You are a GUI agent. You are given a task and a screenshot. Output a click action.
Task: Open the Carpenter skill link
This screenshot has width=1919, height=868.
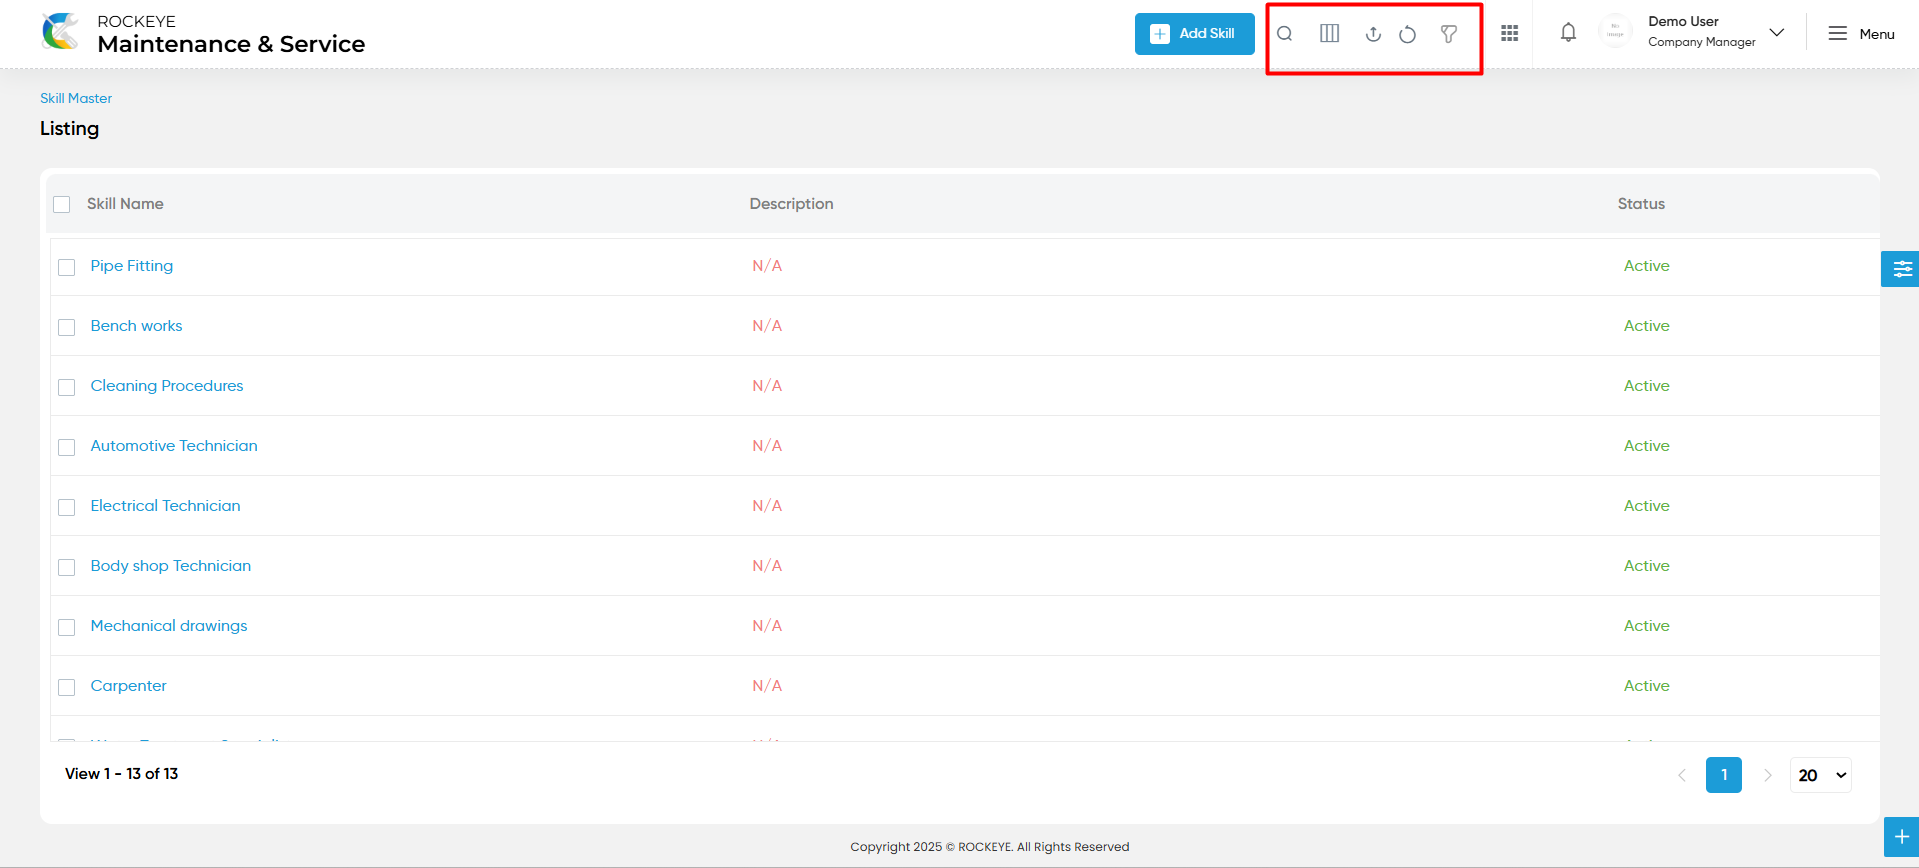(x=129, y=686)
